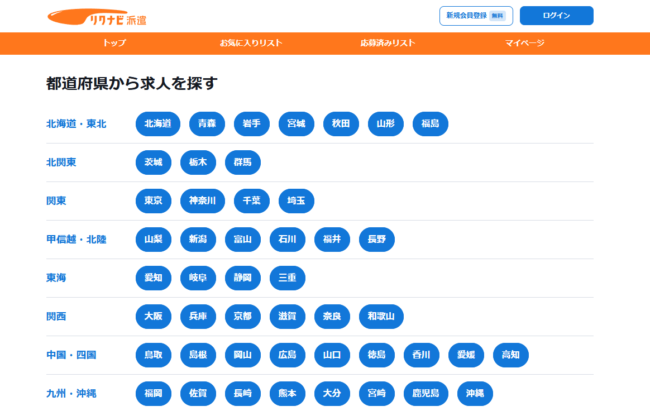Open the お気に入りリスト nav tab
Viewport: 650px width, 411px height.
[251, 43]
